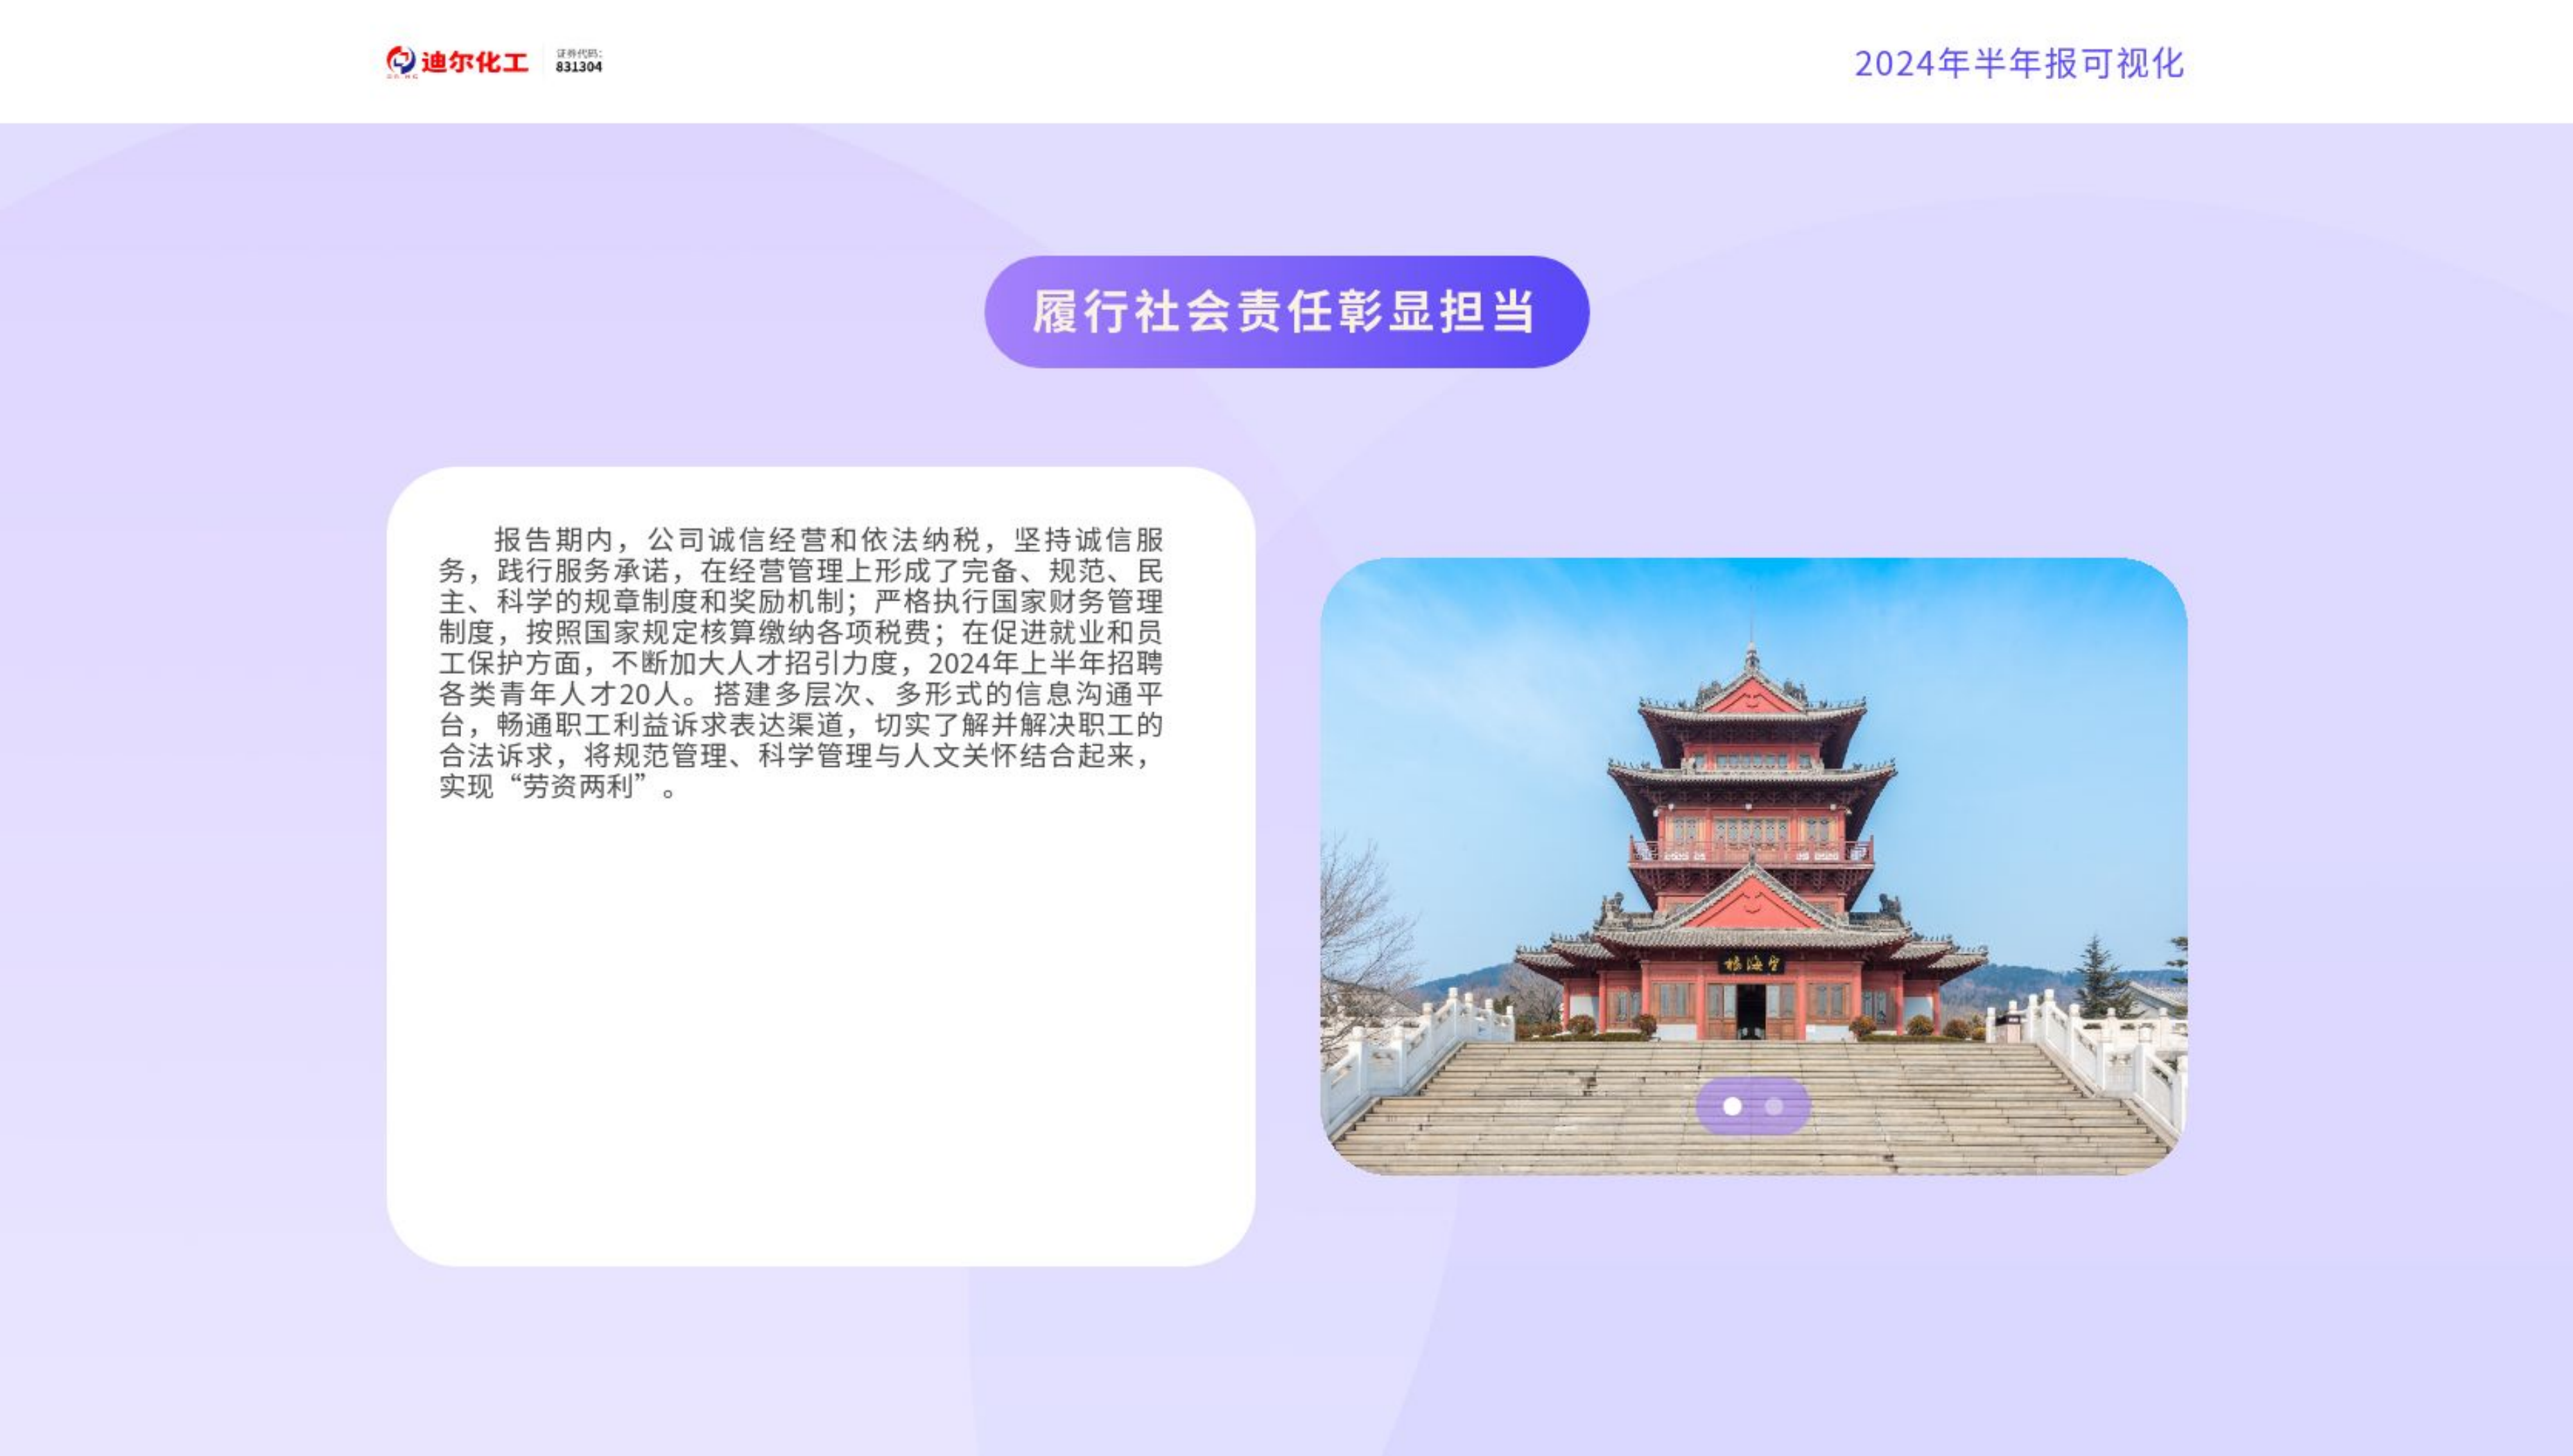Image resolution: width=2573 pixels, height=1456 pixels.
Task: Click the small 证券代码 label above the code
Action: [579, 53]
